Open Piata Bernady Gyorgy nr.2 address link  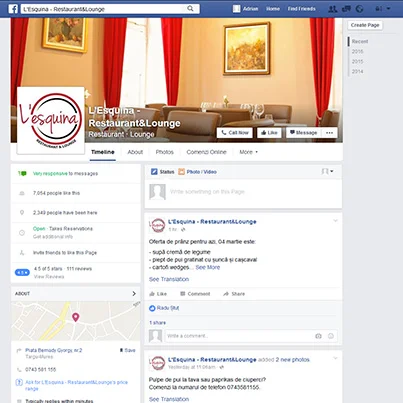(x=54, y=350)
